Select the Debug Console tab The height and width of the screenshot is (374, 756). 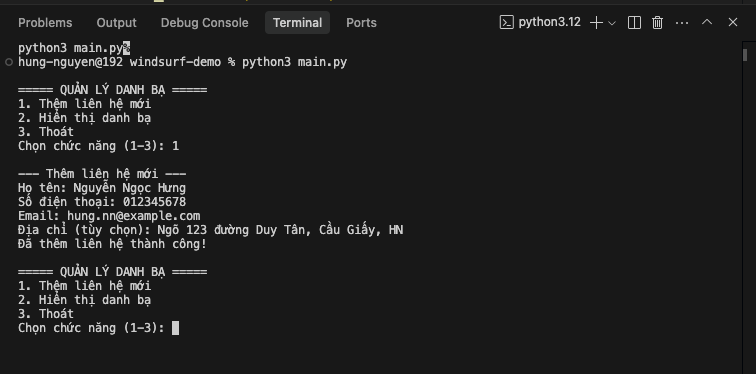(204, 23)
